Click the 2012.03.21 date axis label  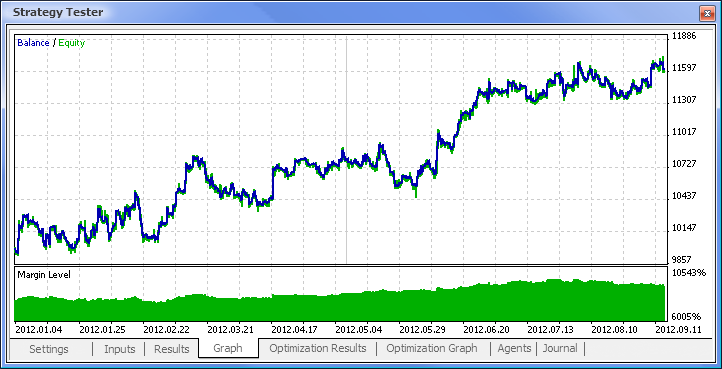(230, 330)
